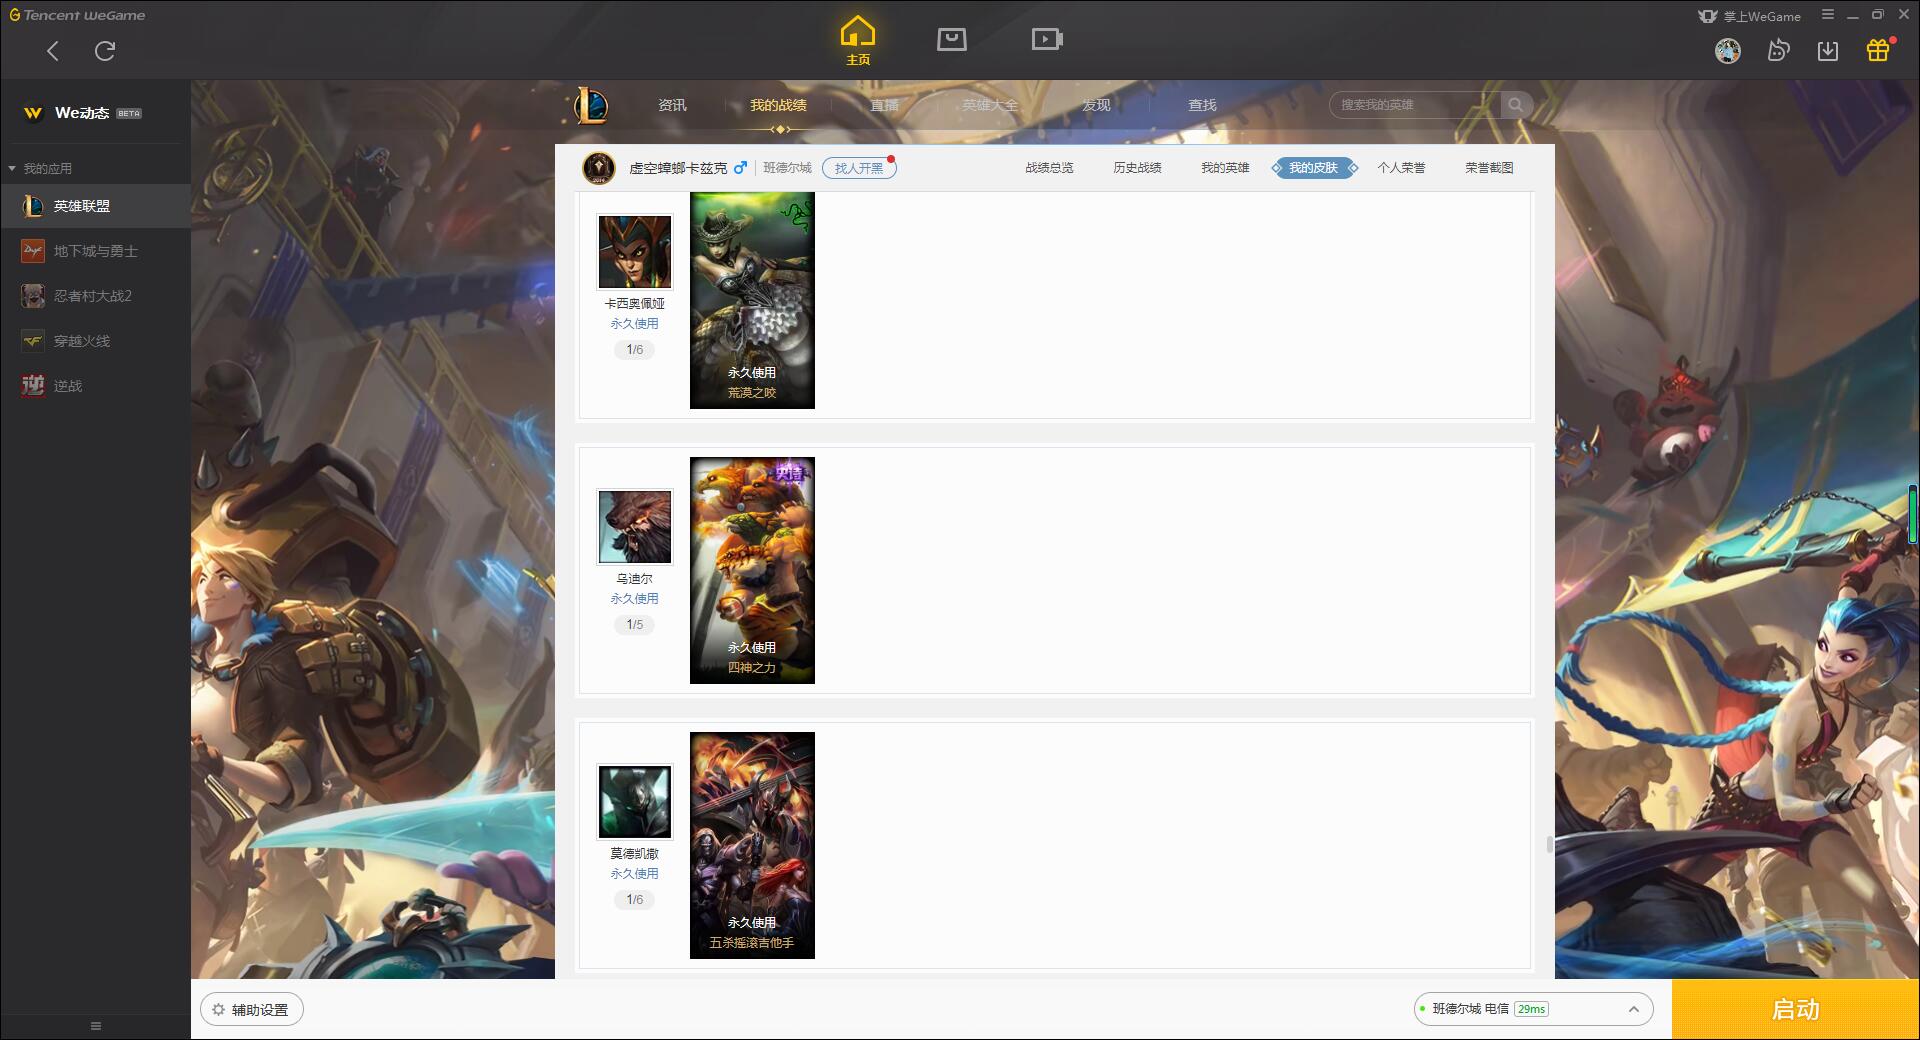1920x1040 pixels.
Task: Click the 1/6 skin count badge for 卡西奥佩娅
Action: click(634, 350)
